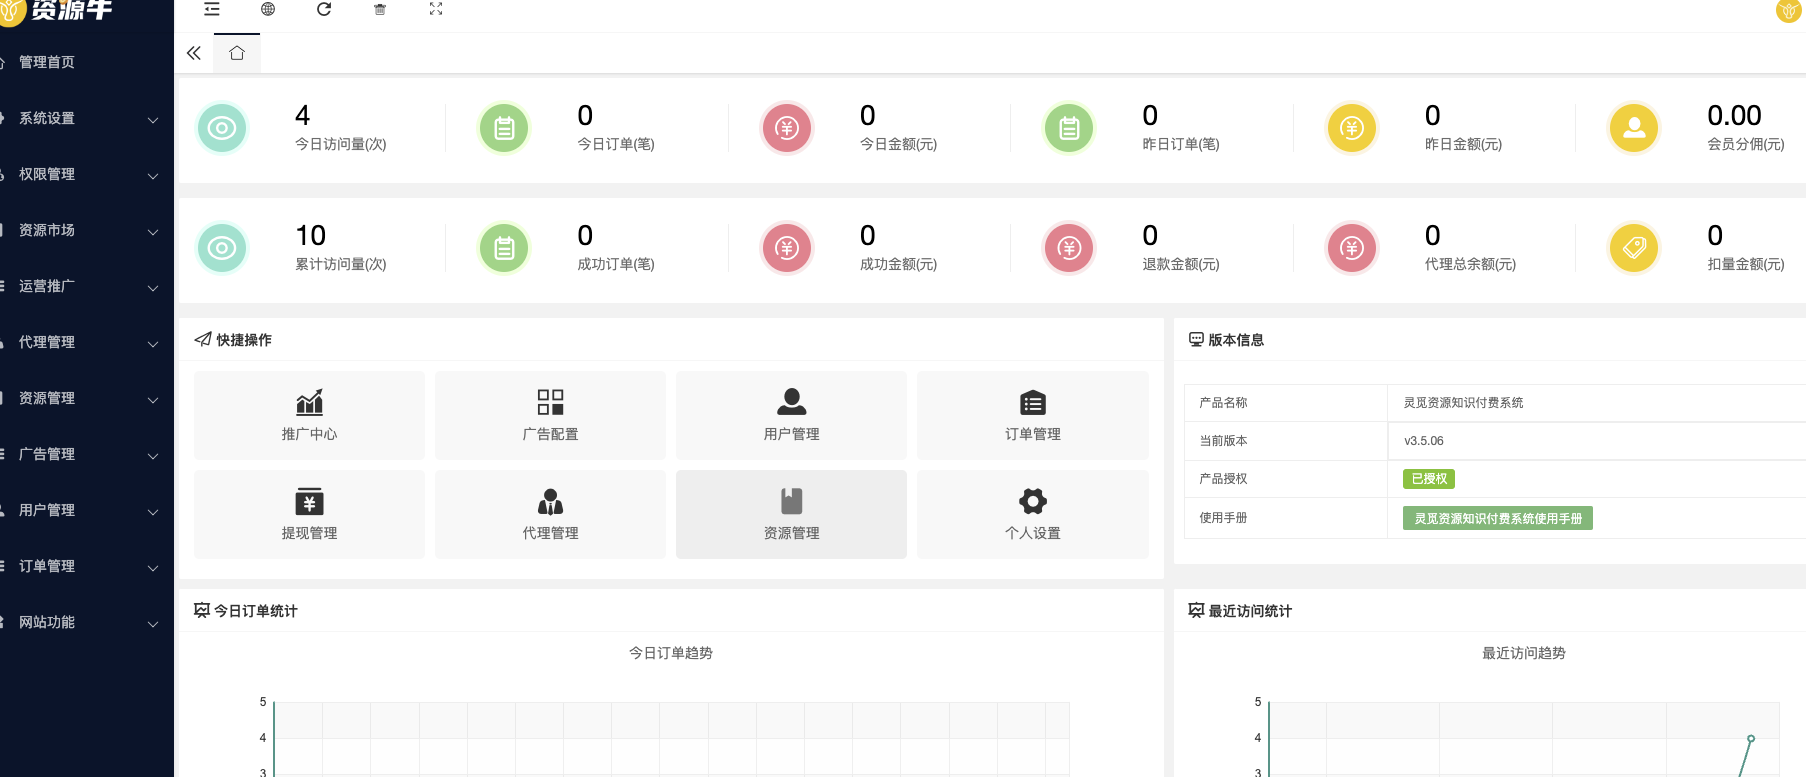1806x777 pixels.
Task: Click the green 已授权 badge
Action: click(x=1428, y=479)
